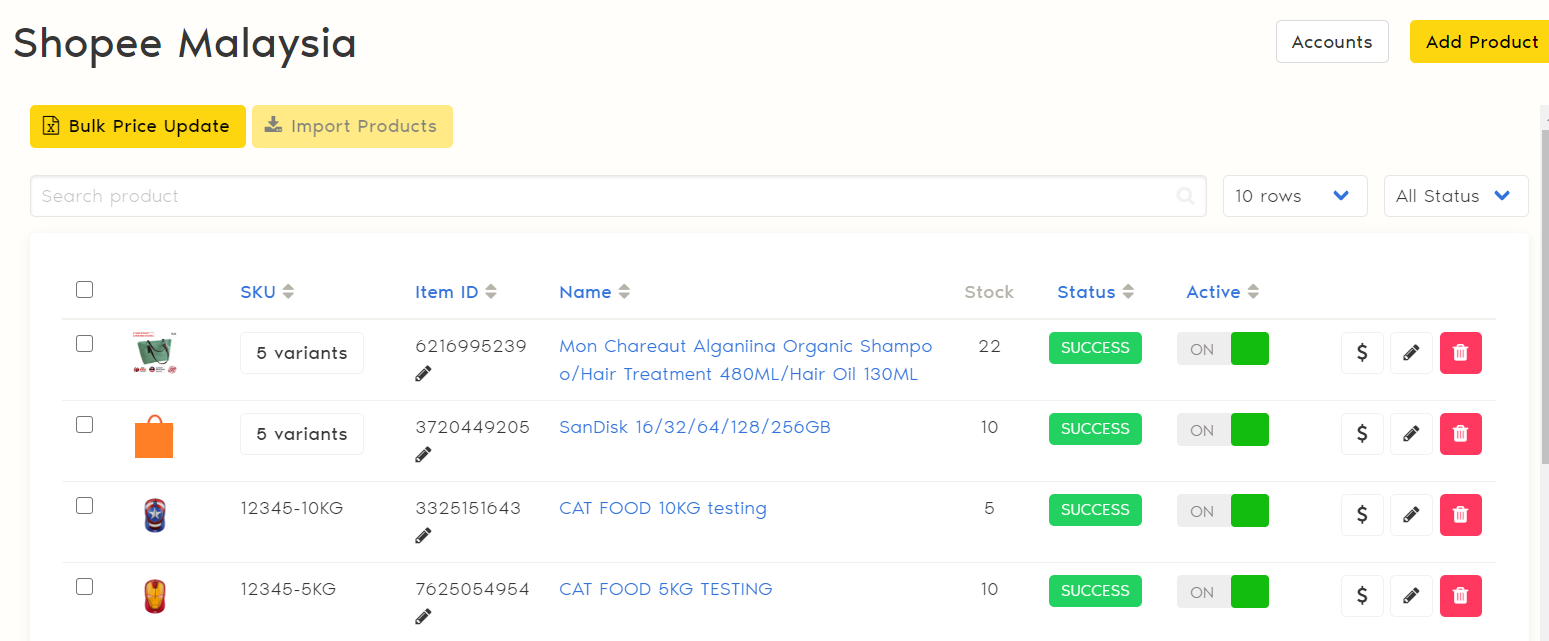Image resolution: width=1549 pixels, height=641 pixels.
Task: Open price editor for CAT FOOD 5KG TESTING
Action: point(1362,596)
